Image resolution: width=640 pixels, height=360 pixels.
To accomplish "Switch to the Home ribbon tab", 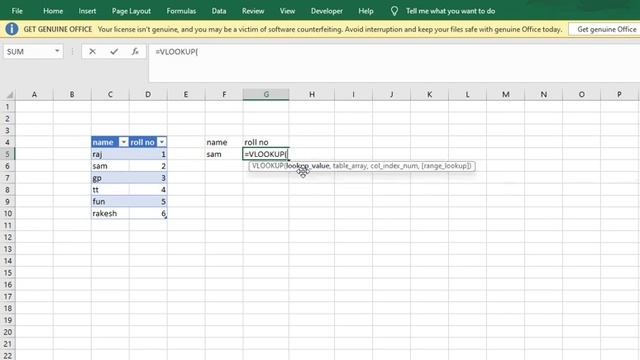I will [53, 11].
